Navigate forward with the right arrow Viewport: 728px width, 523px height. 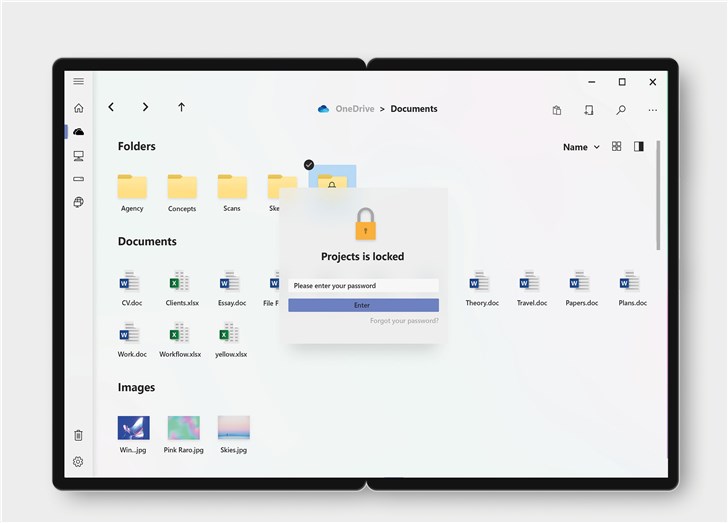pyautogui.click(x=145, y=107)
